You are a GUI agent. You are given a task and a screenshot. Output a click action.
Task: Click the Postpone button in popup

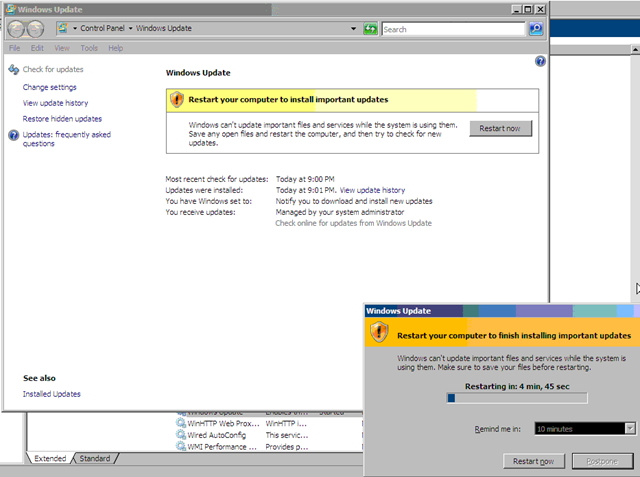(x=602, y=461)
